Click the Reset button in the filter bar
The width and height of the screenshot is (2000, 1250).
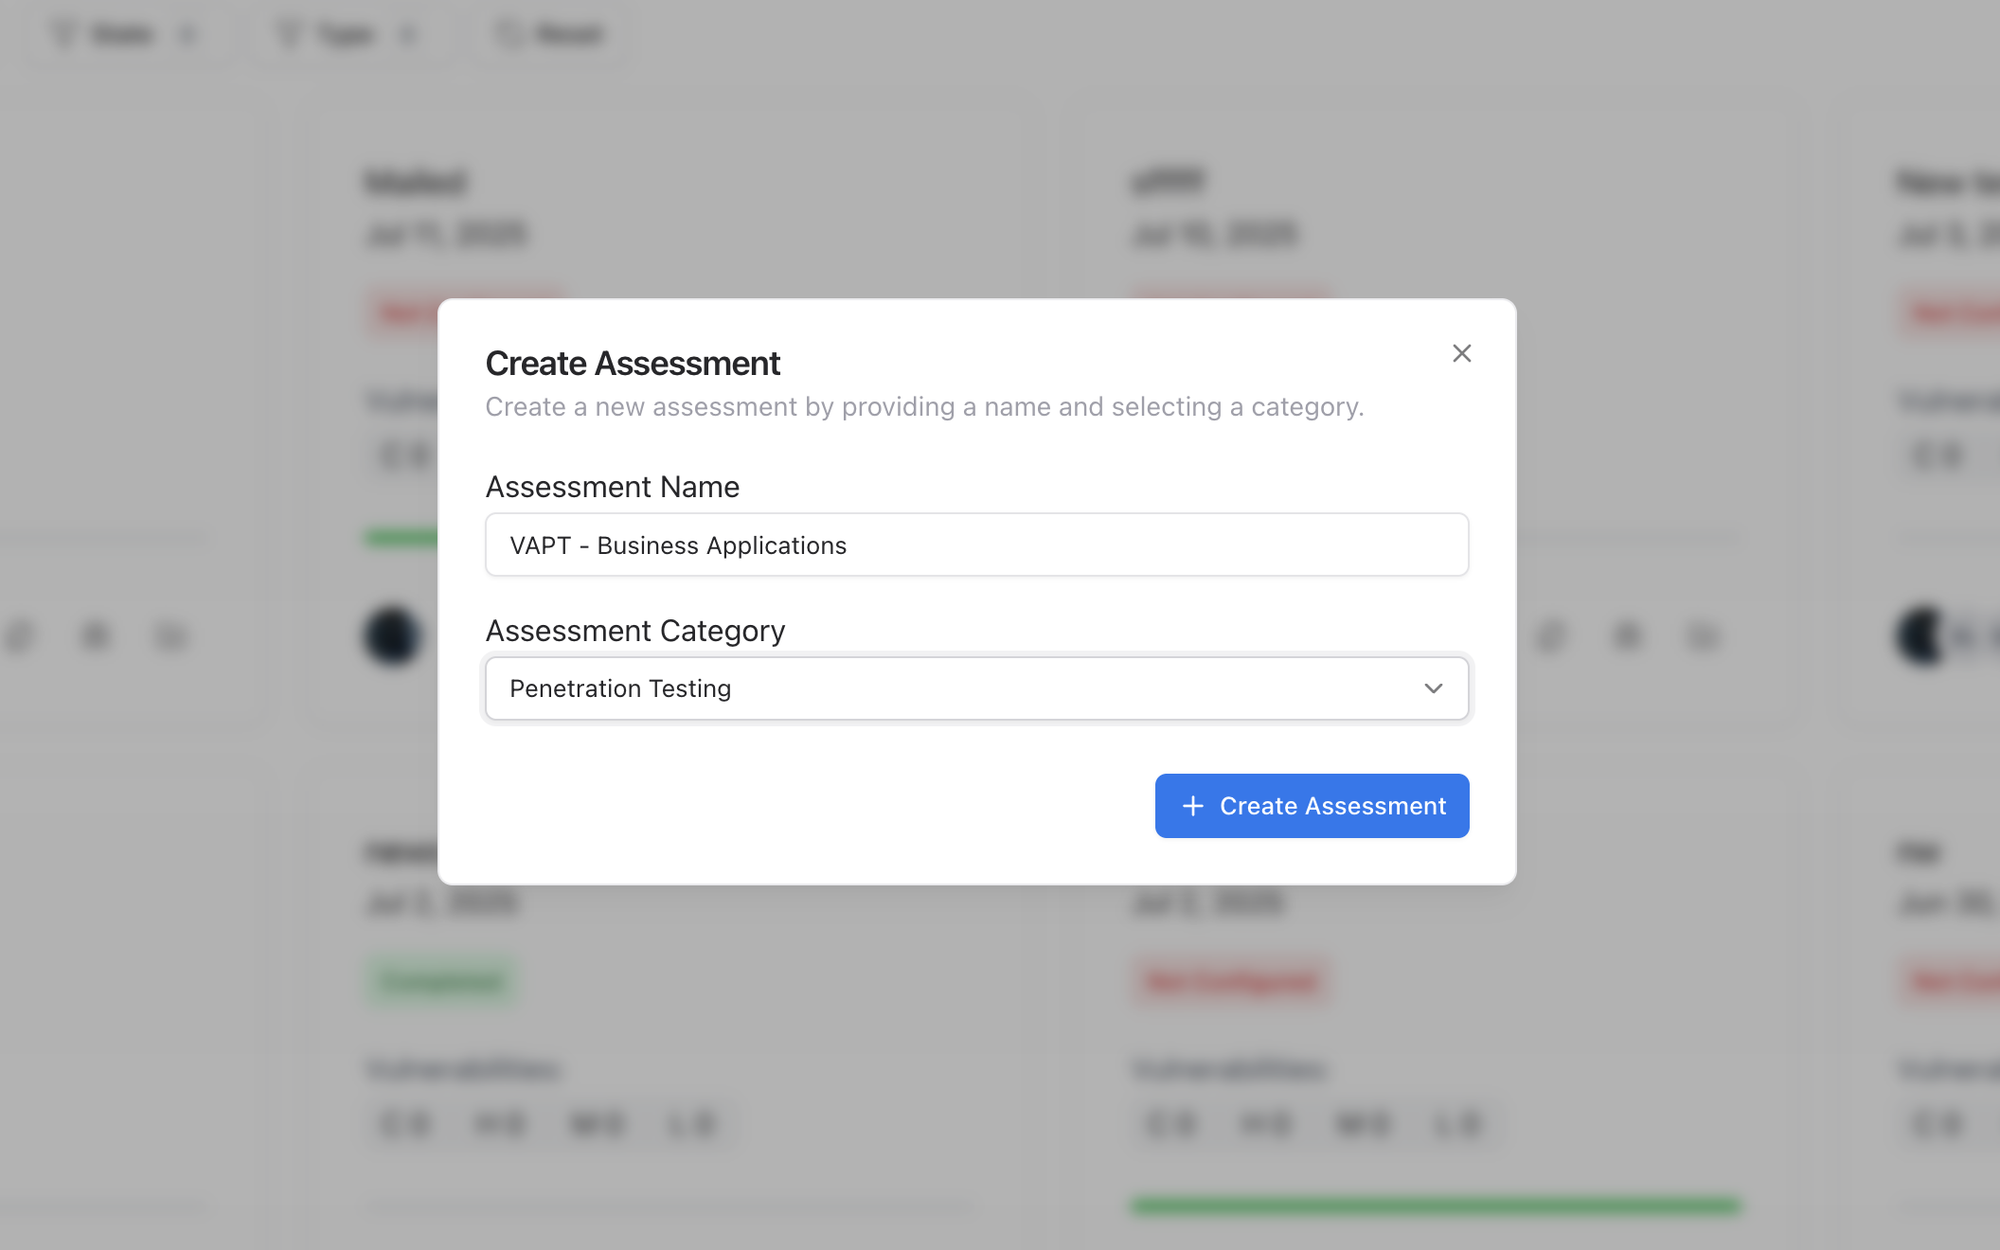point(549,33)
